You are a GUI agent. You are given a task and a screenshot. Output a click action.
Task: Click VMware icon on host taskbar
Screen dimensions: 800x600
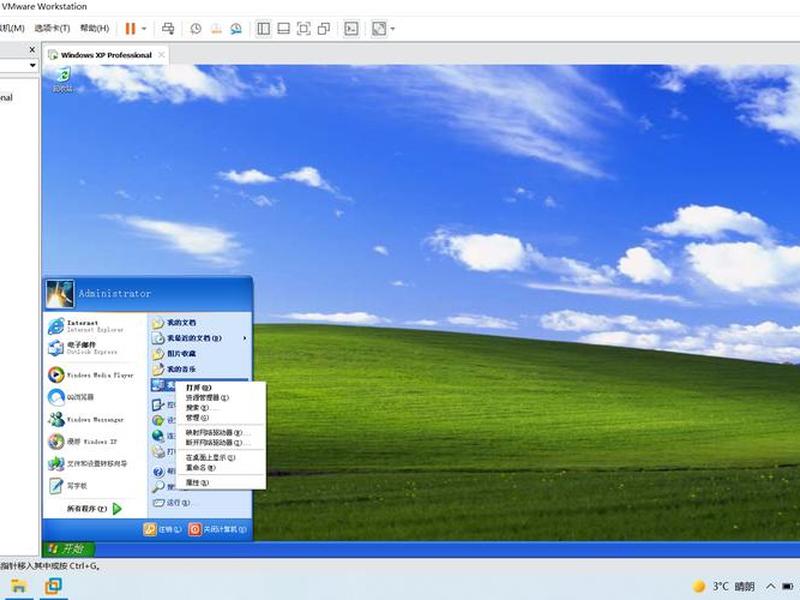point(53,586)
